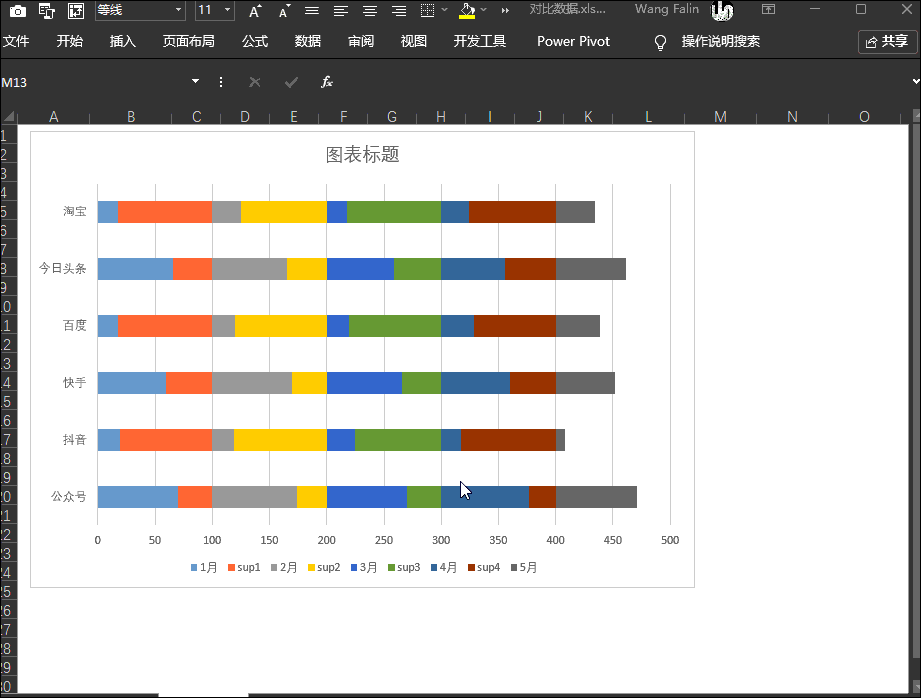This screenshot has width=921, height=698.
Task: Select column A header
Action: click(x=53, y=116)
